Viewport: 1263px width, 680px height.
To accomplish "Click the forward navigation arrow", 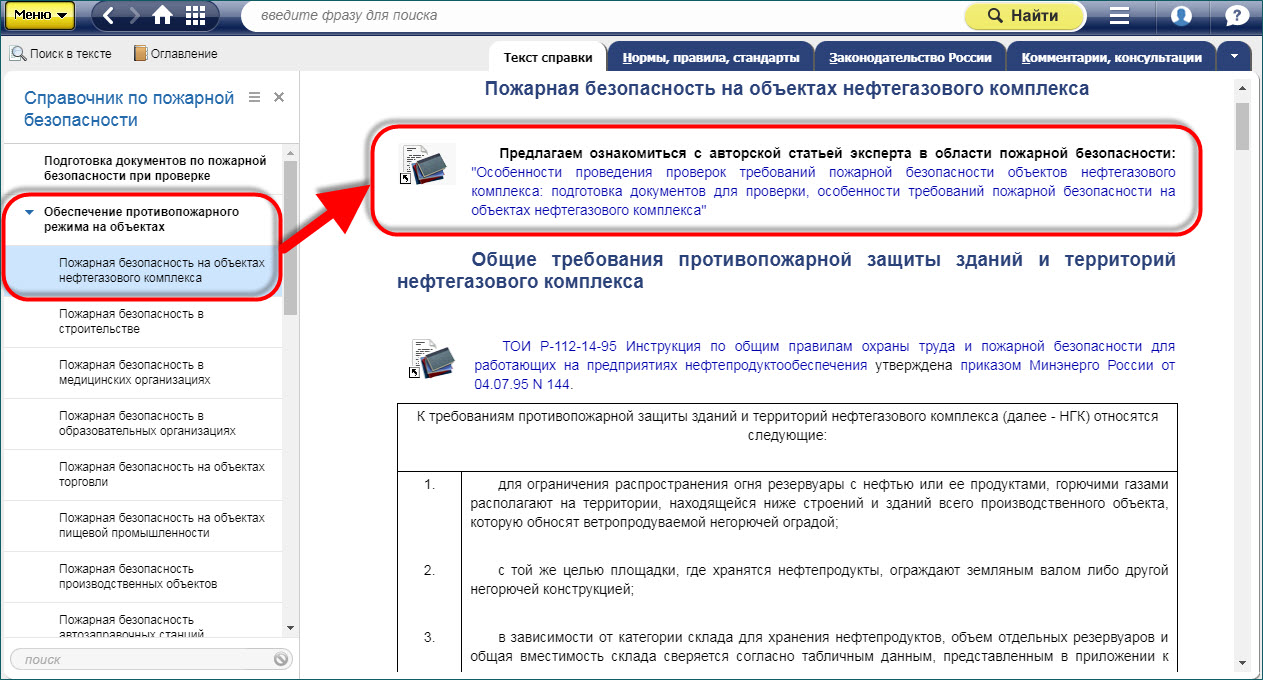I will pos(135,16).
